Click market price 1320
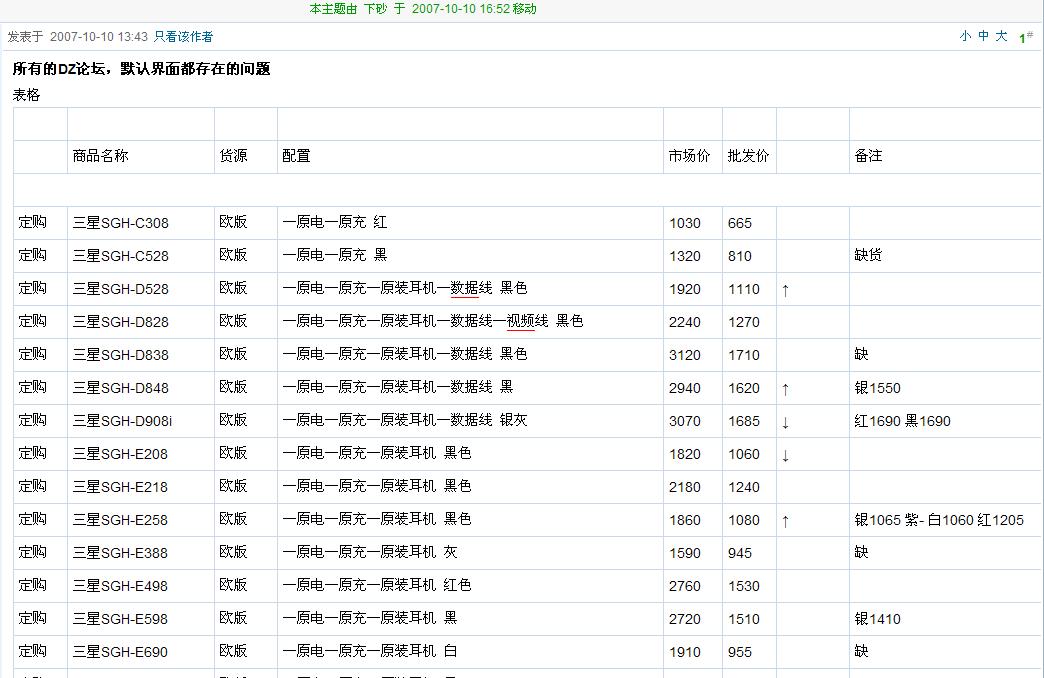The image size is (1044, 678). [x=684, y=256]
